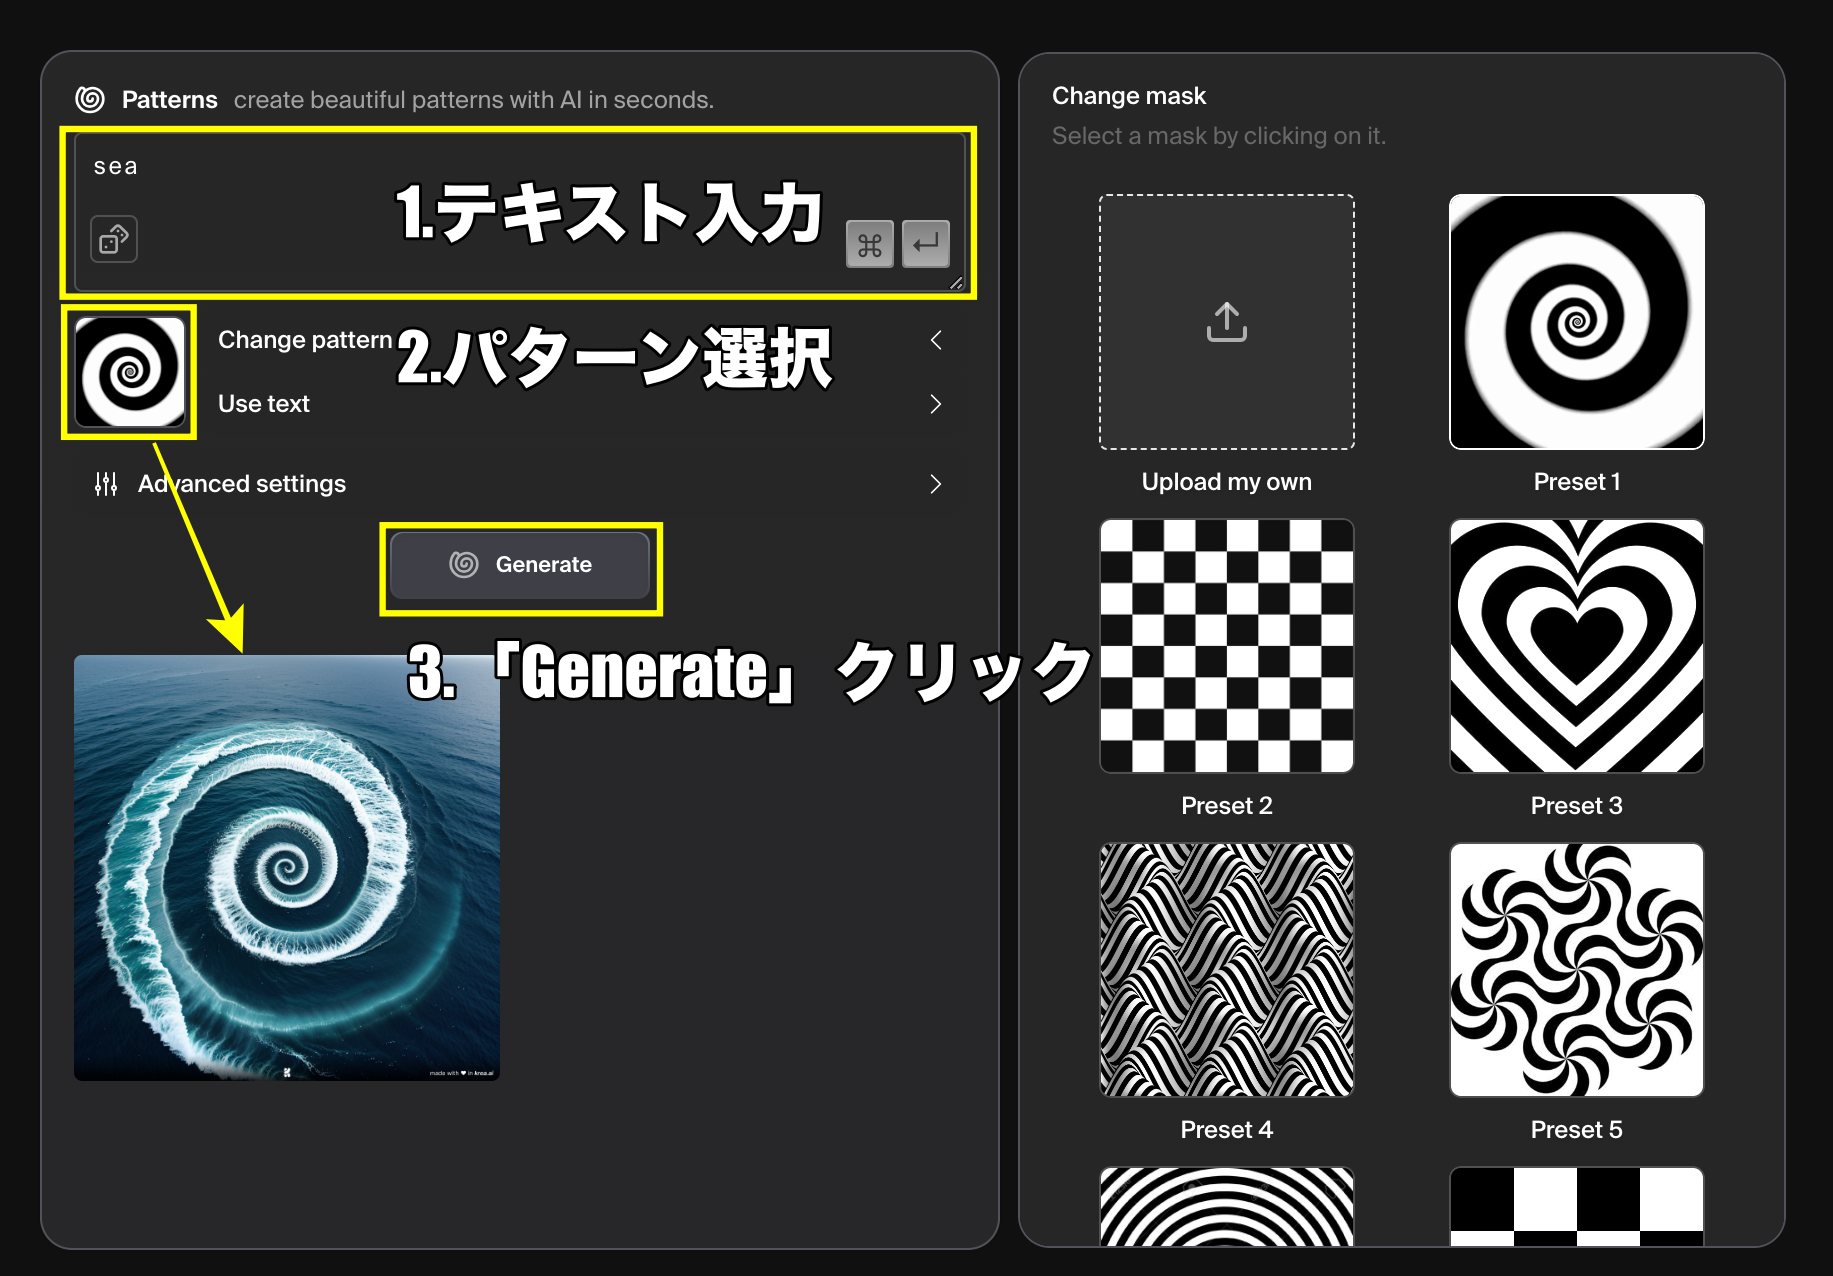Click the Upload my own dashed box
Viewport: 1833px width, 1276px height.
click(x=1227, y=322)
